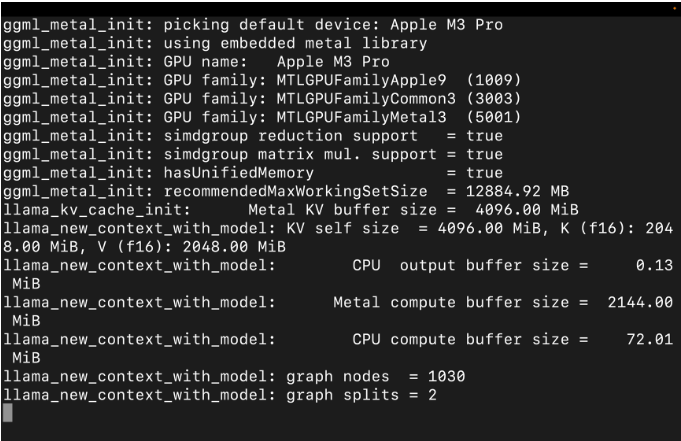Viewport: 681px width, 441px height.
Task: Click the recommendedMaxWorkingSetSize text
Action: (295, 192)
